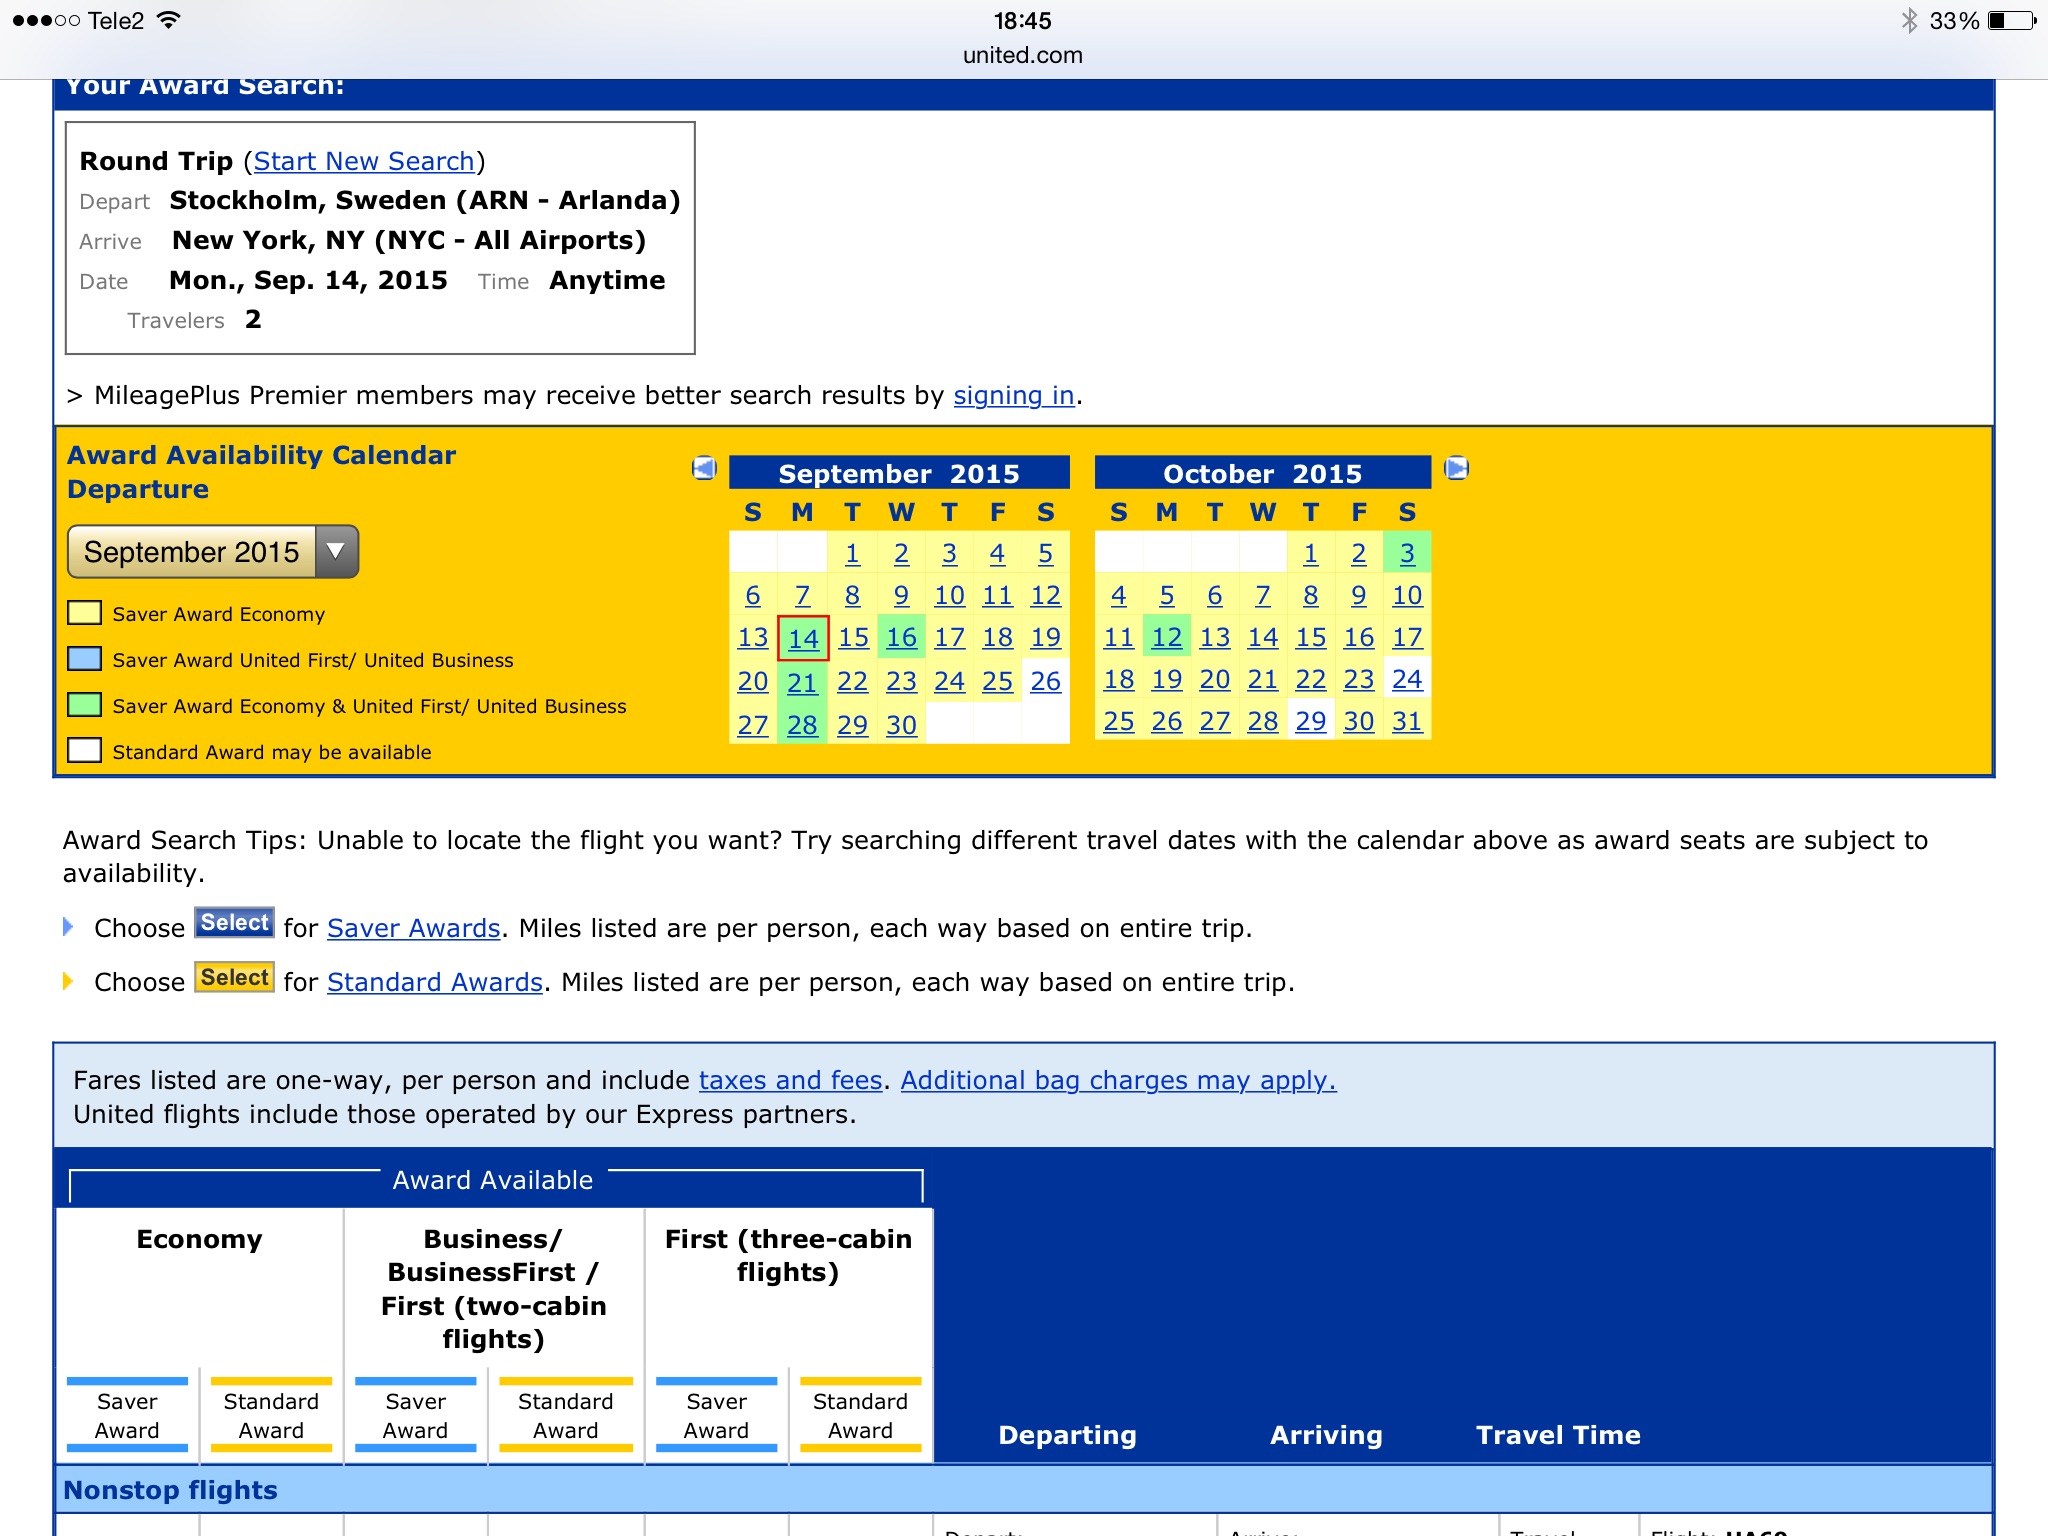Open the September 2015 month dropdown
Viewport: 2048px width, 1536px height.
click(x=213, y=552)
